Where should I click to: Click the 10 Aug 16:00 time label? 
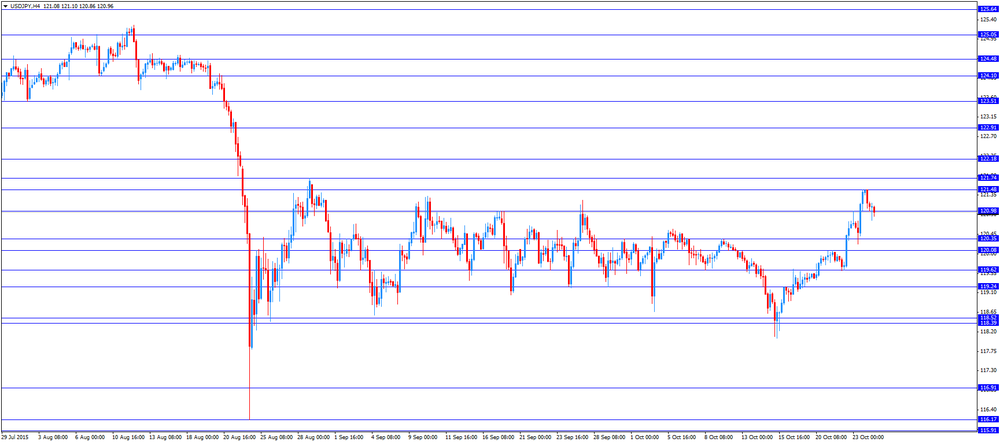128,438
